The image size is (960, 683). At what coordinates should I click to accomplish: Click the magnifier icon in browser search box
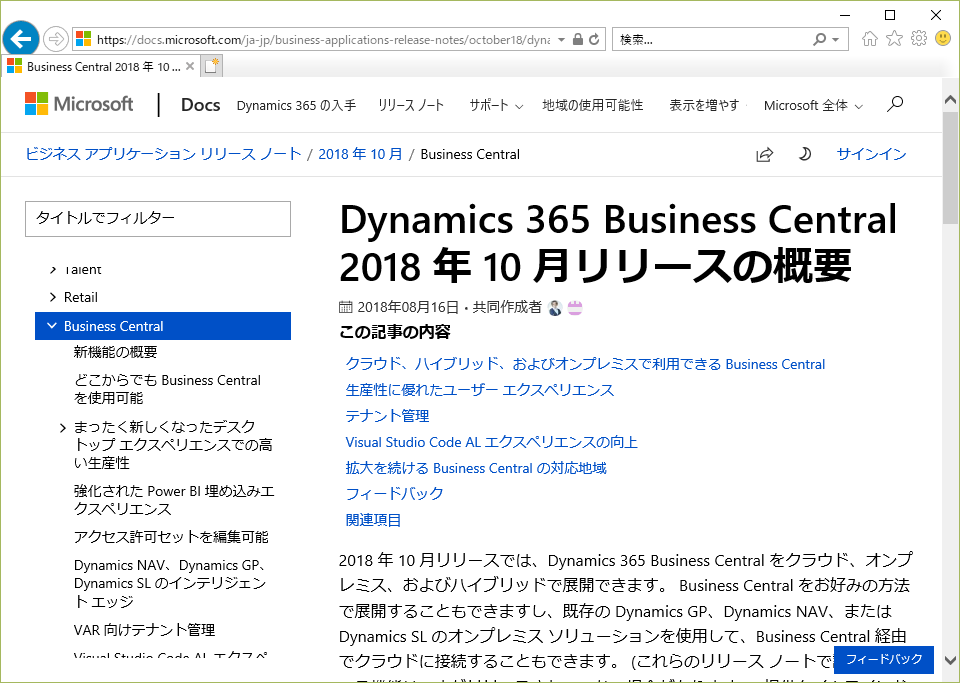click(x=819, y=39)
